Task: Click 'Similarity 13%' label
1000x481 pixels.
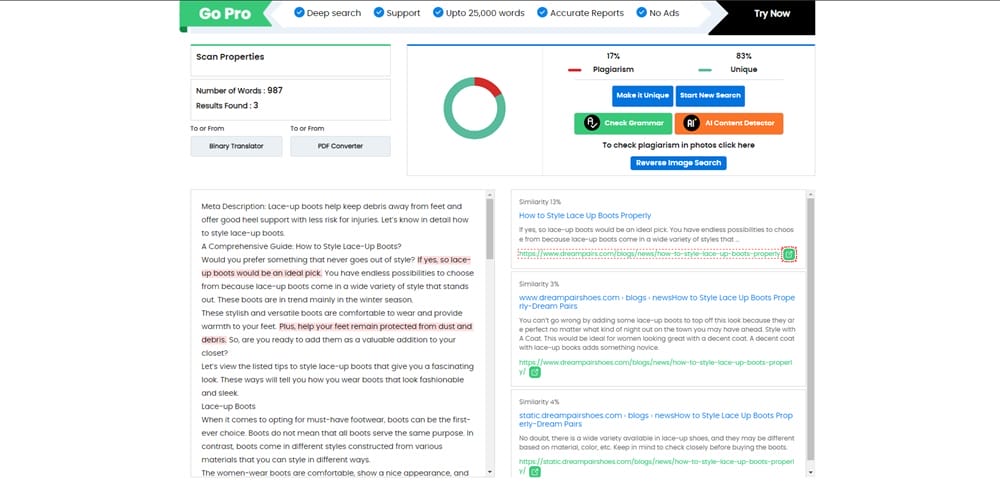Action: (x=540, y=202)
